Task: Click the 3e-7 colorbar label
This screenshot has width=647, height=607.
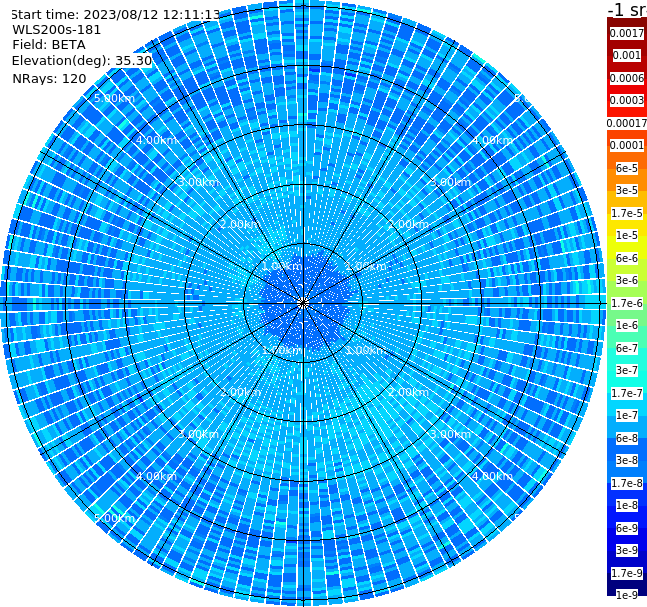Action: coord(627,371)
